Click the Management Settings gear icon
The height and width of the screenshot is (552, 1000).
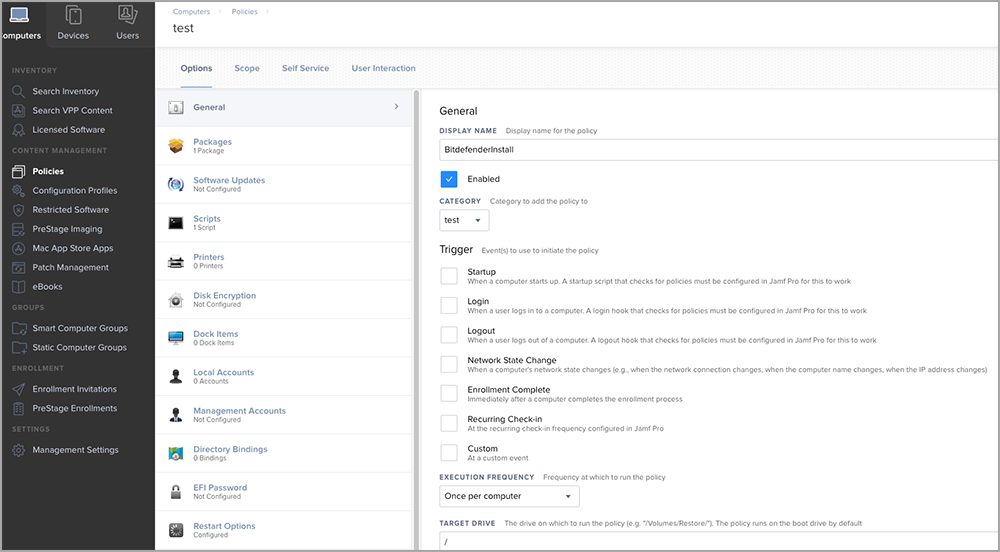pos(19,450)
